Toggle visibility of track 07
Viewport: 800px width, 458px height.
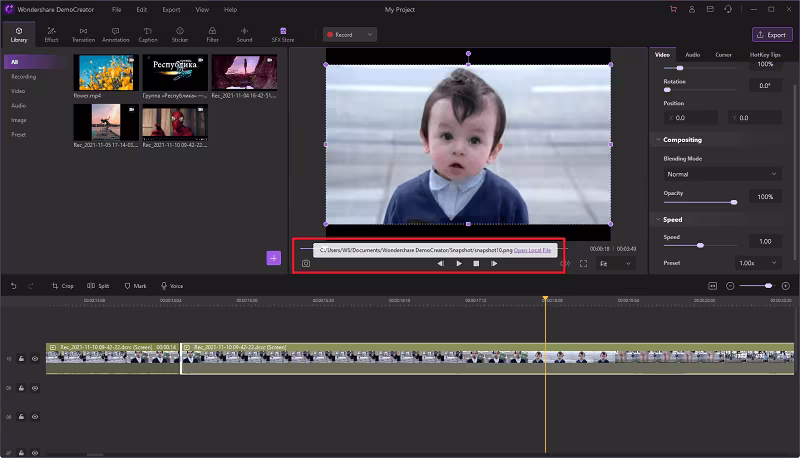[x=35, y=452]
